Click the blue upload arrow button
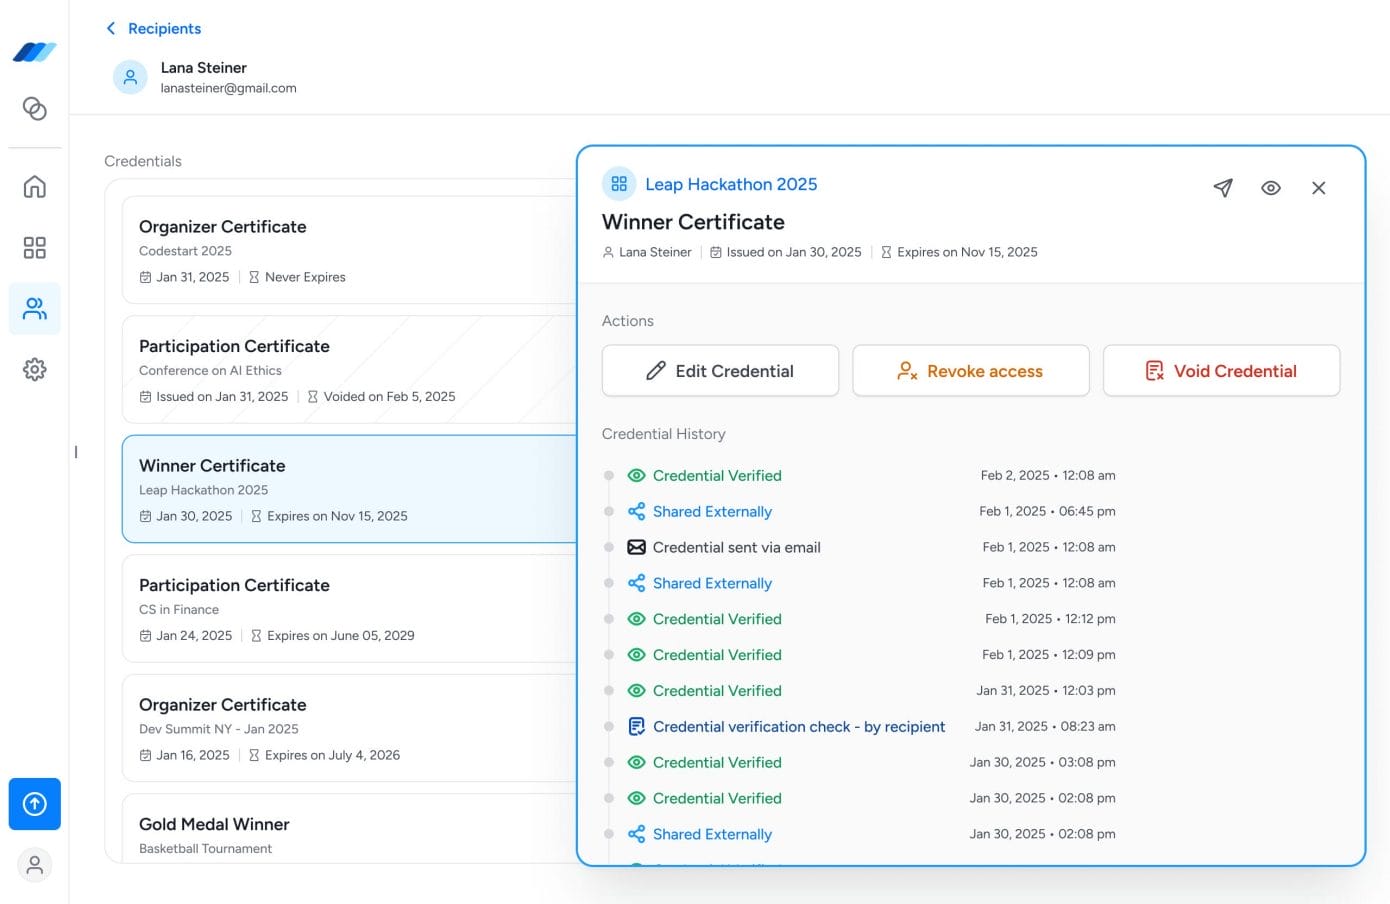Image resolution: width=1390 pixels, height=904 pixels. 35,804
